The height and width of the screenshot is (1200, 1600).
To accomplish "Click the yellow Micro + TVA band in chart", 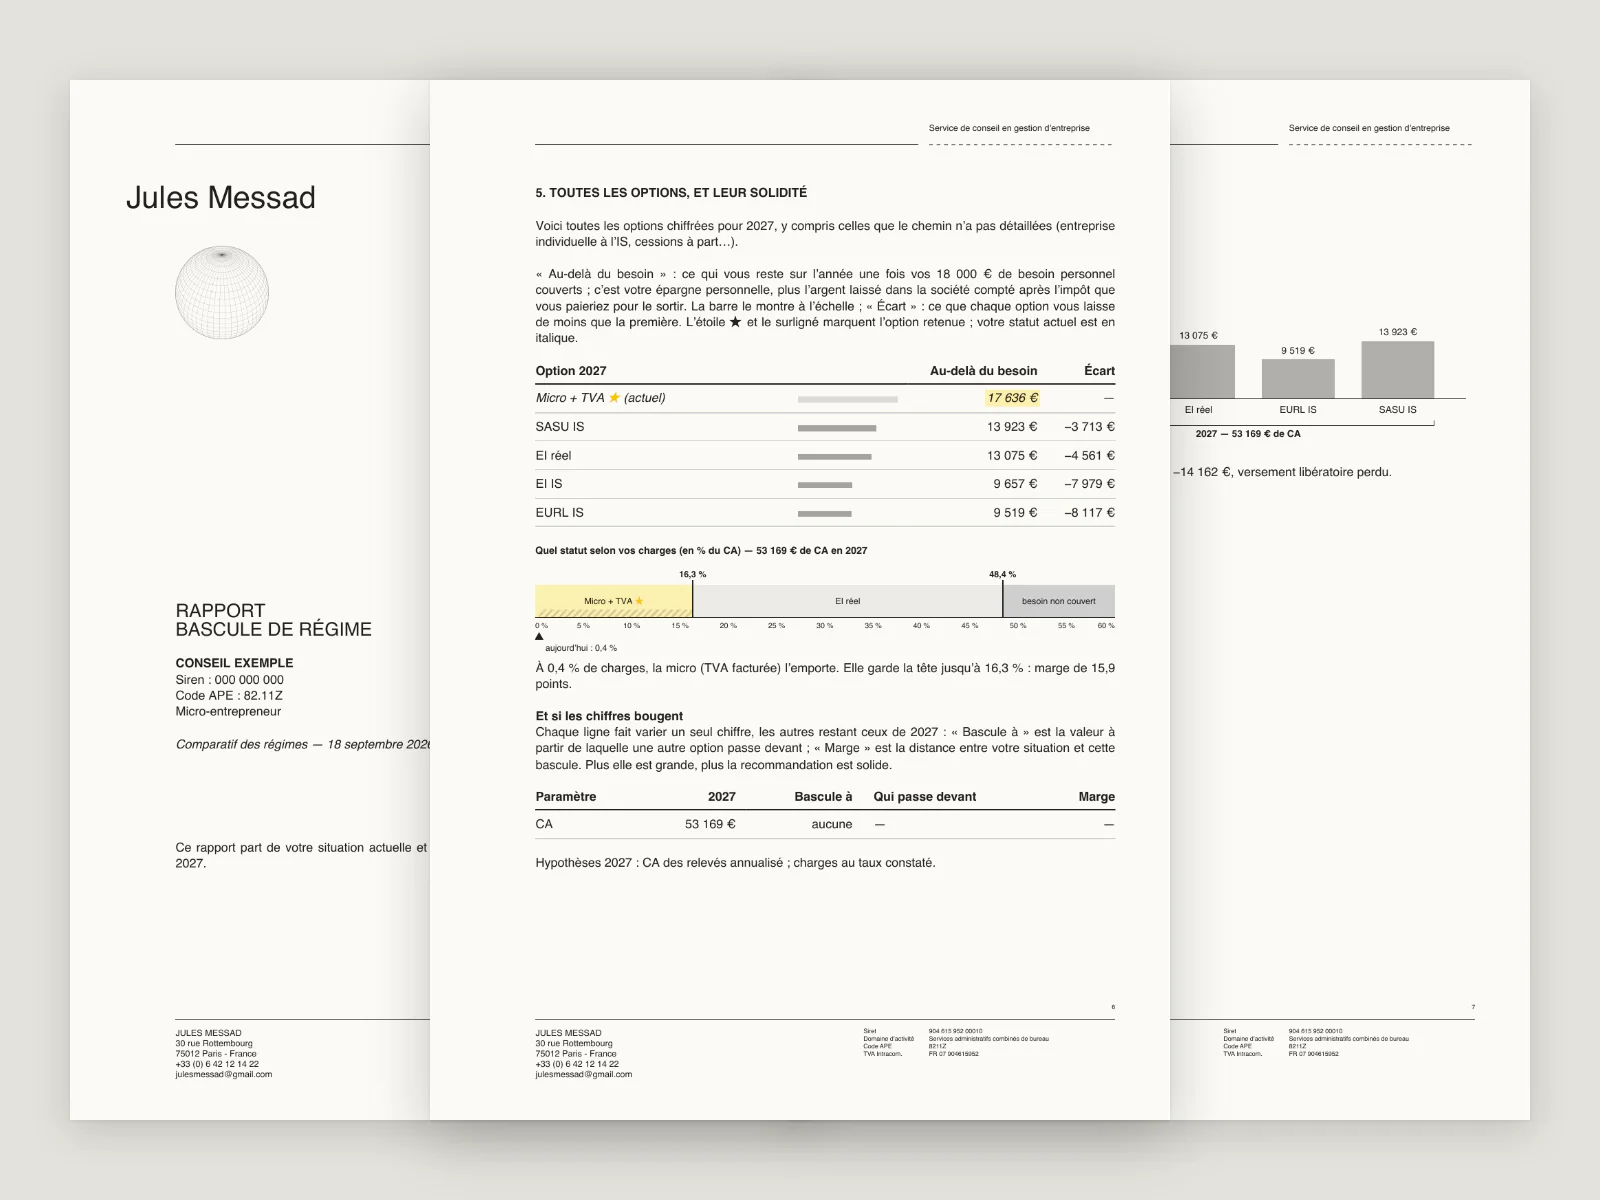I will [614, 601].
